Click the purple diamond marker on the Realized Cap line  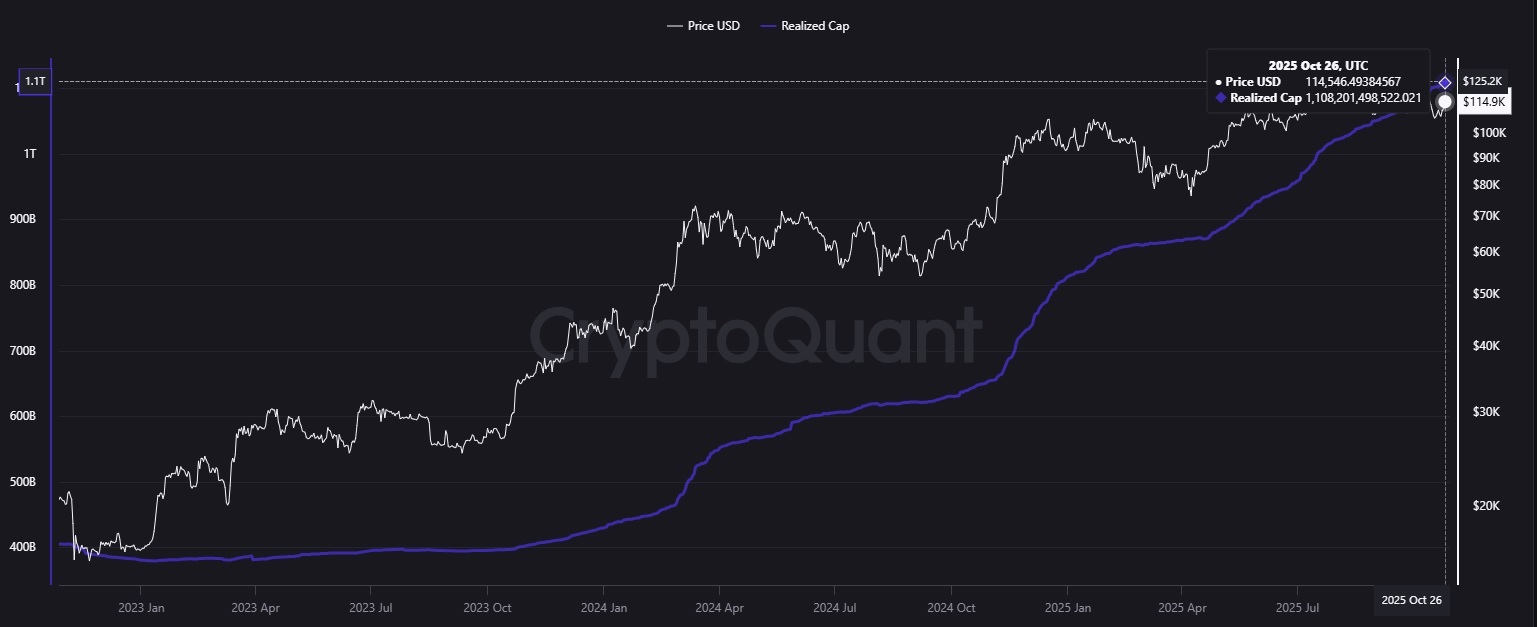(1445, 82)
